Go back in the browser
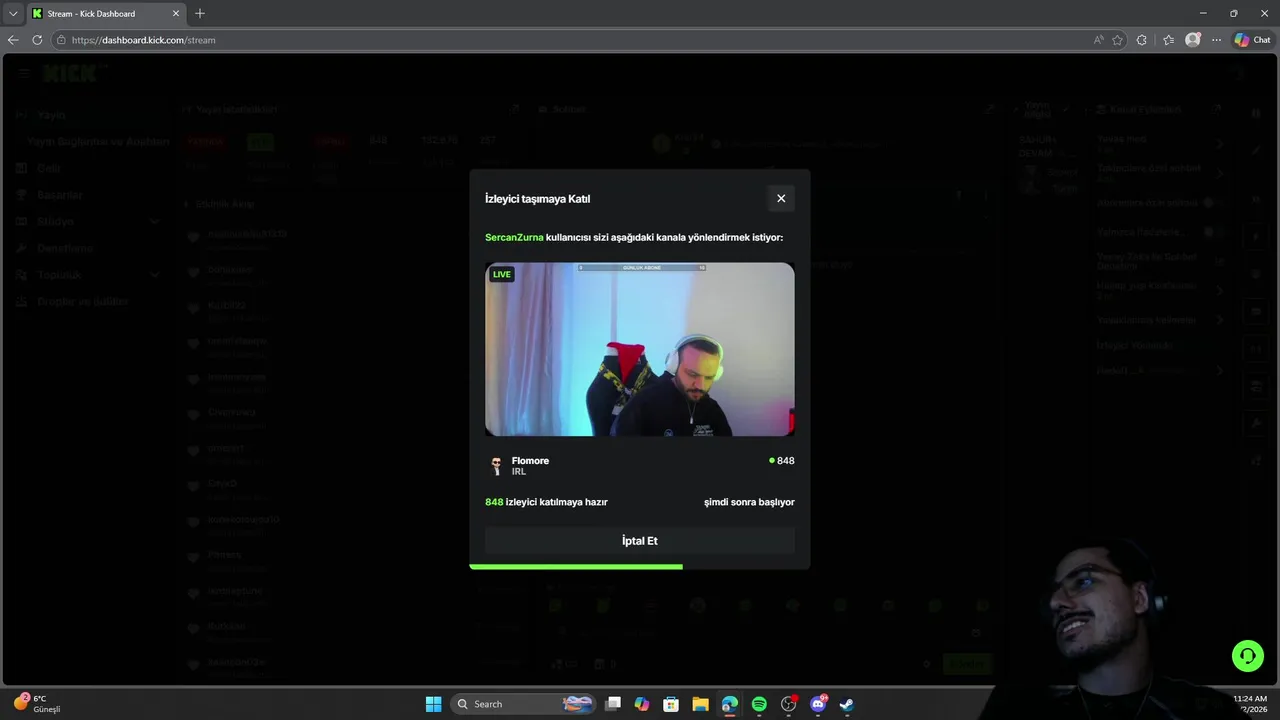1280x720 pixels. click(x=13, y=40)
